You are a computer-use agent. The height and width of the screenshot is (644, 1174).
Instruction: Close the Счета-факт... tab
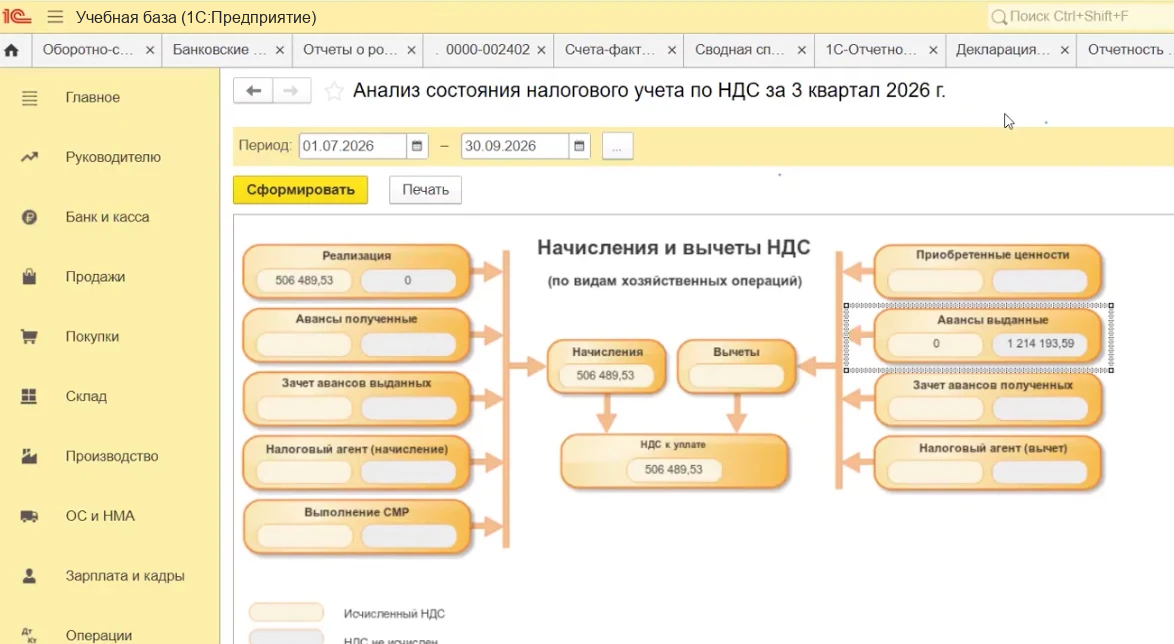(672, 50)
